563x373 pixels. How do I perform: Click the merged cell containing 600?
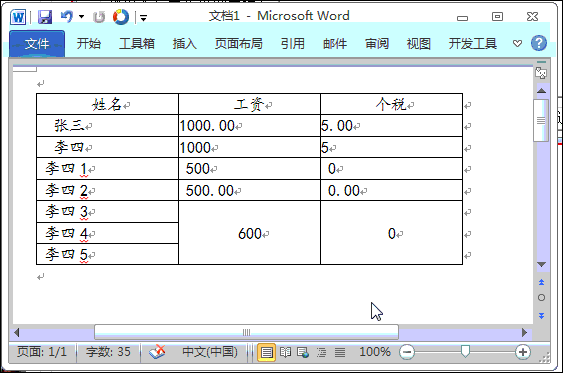[249, 233]
